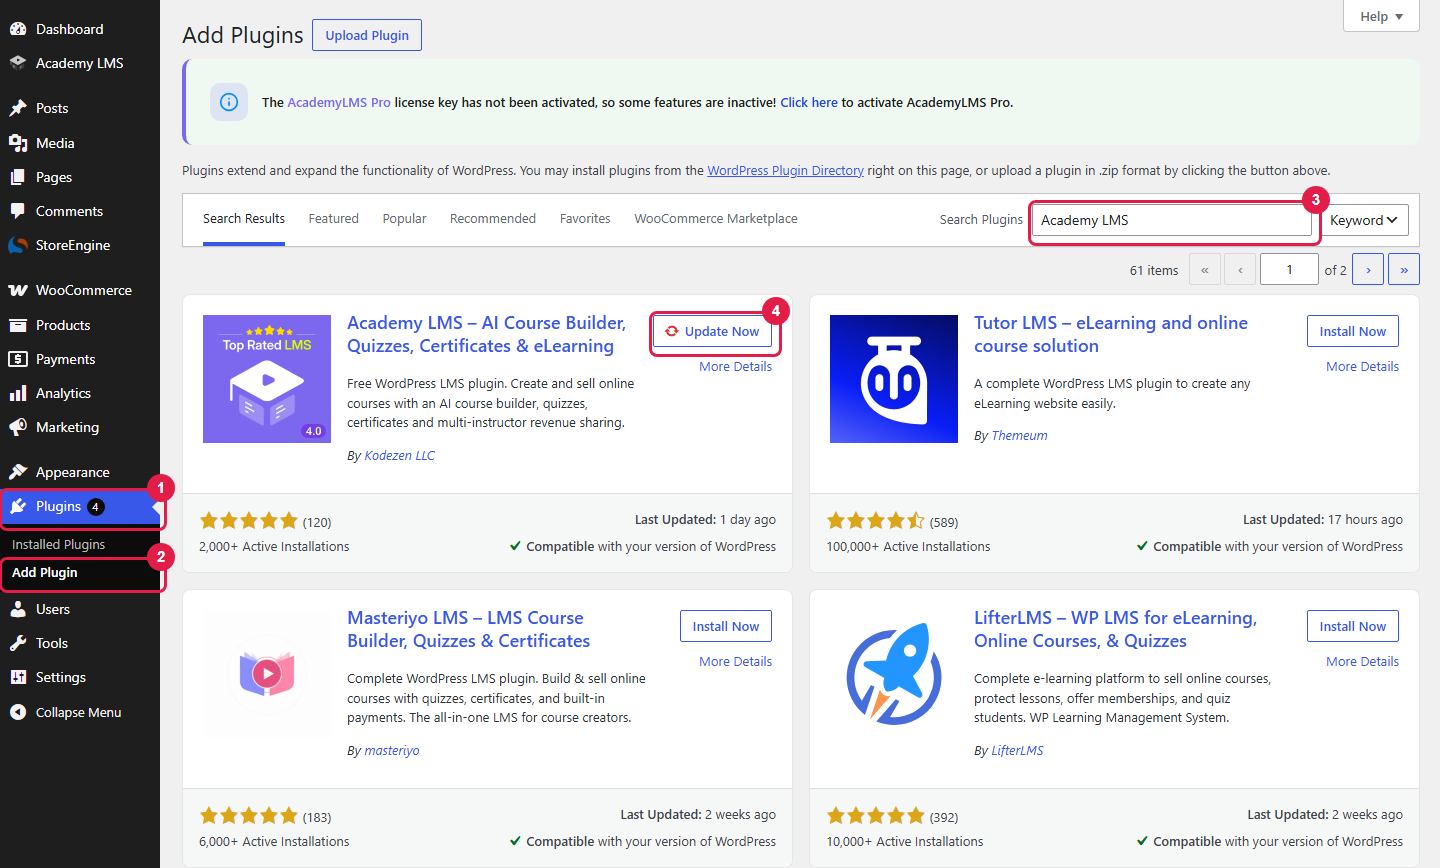Open the Keyword search type dropdown

1364,220
